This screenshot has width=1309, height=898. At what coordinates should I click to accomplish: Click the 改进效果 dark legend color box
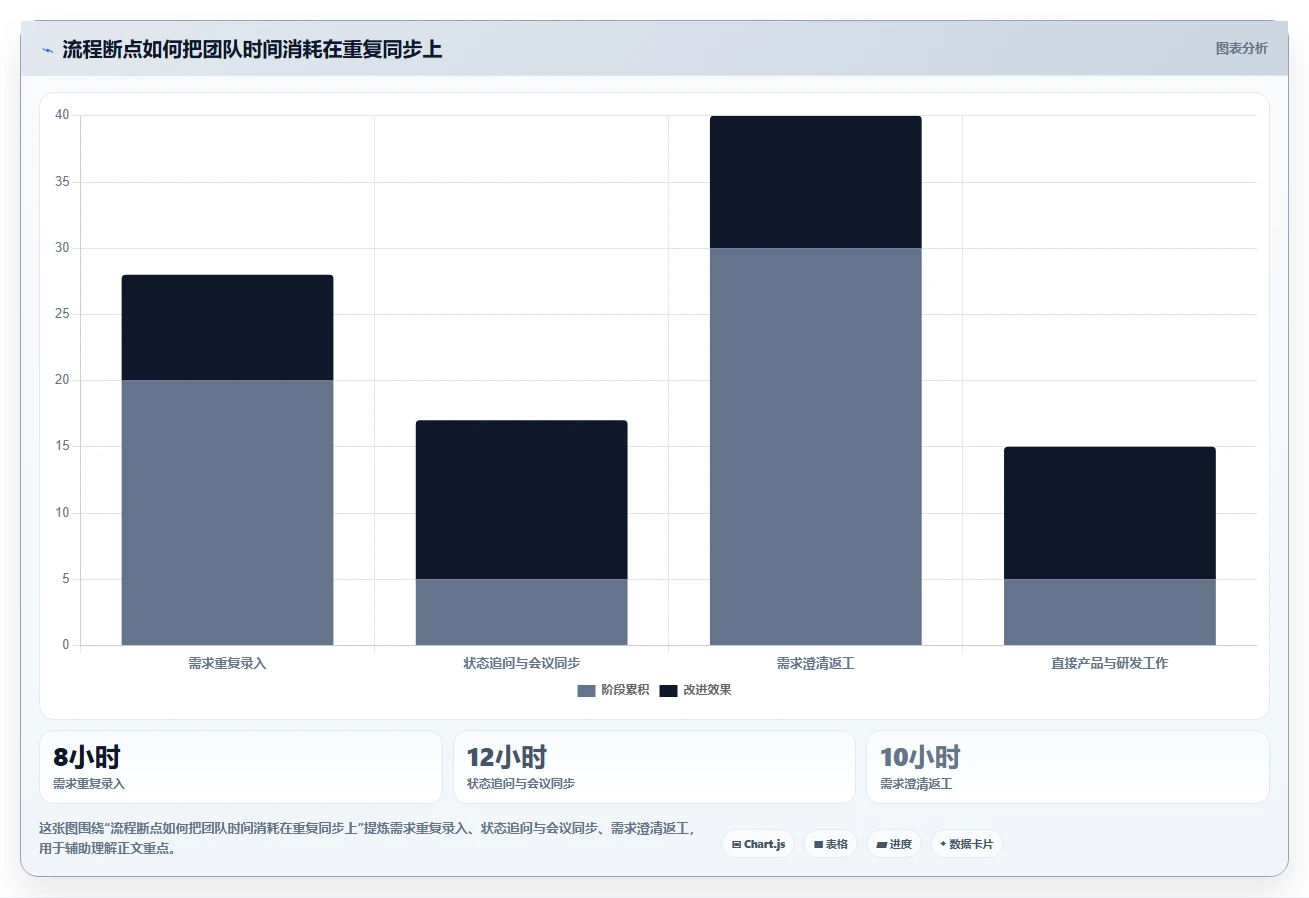pyautogui.click(x=668, y=690)
